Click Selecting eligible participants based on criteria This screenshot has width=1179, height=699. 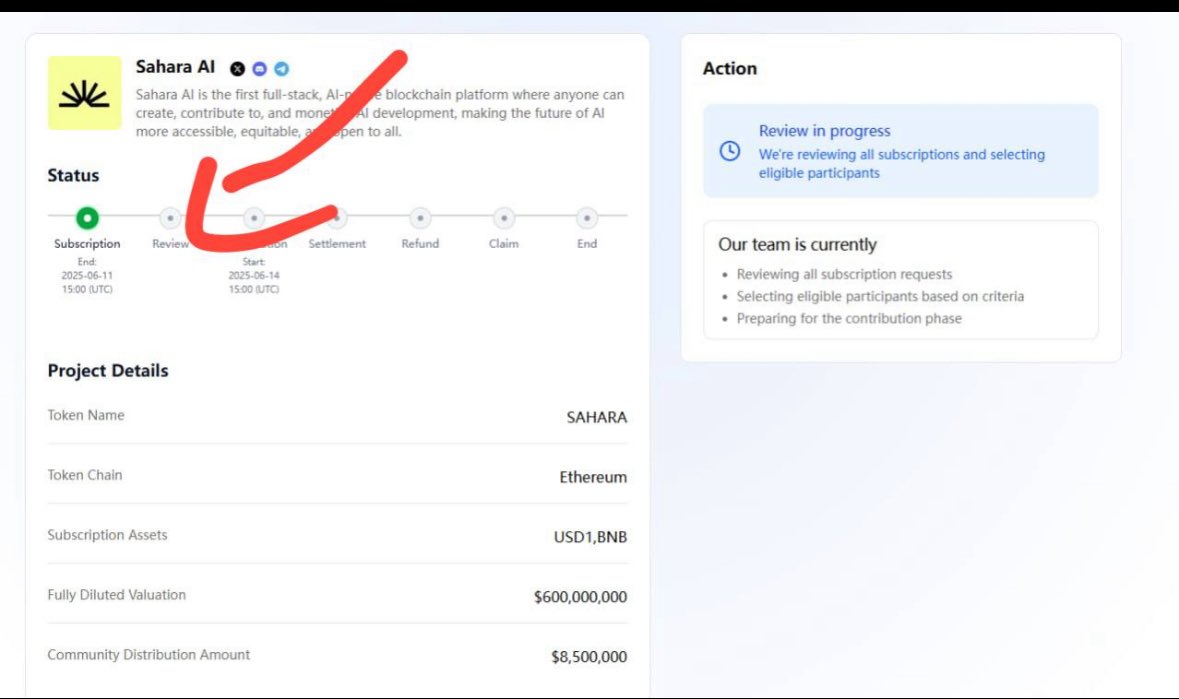(880, 296)
